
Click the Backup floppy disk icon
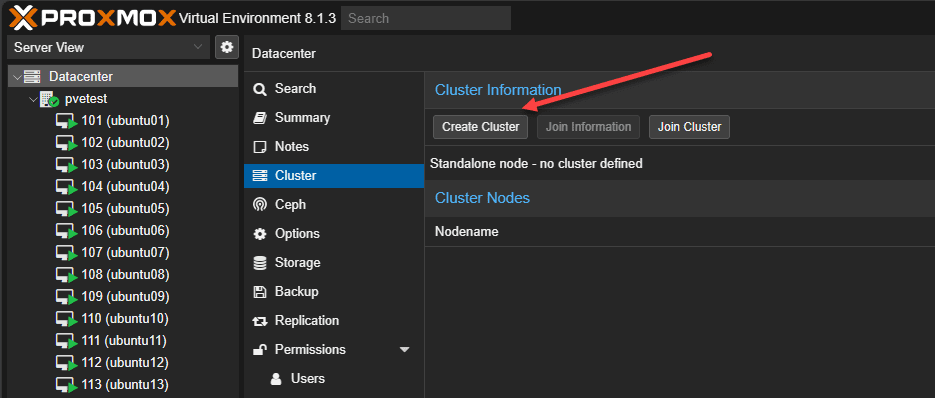[x=260, y=292]
